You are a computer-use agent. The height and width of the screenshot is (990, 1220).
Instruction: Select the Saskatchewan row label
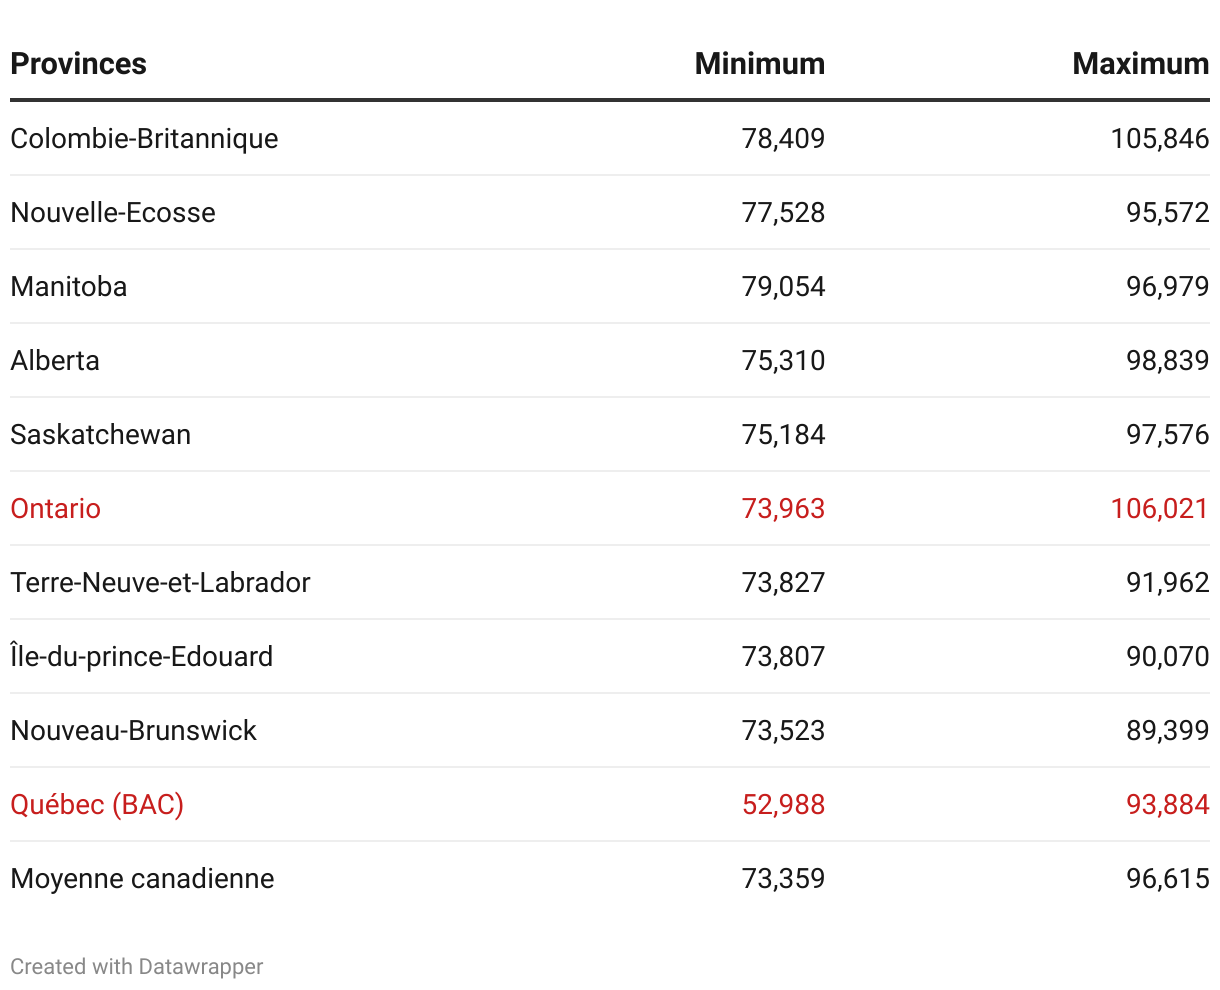pyautogui.click(x=100, y=434)
